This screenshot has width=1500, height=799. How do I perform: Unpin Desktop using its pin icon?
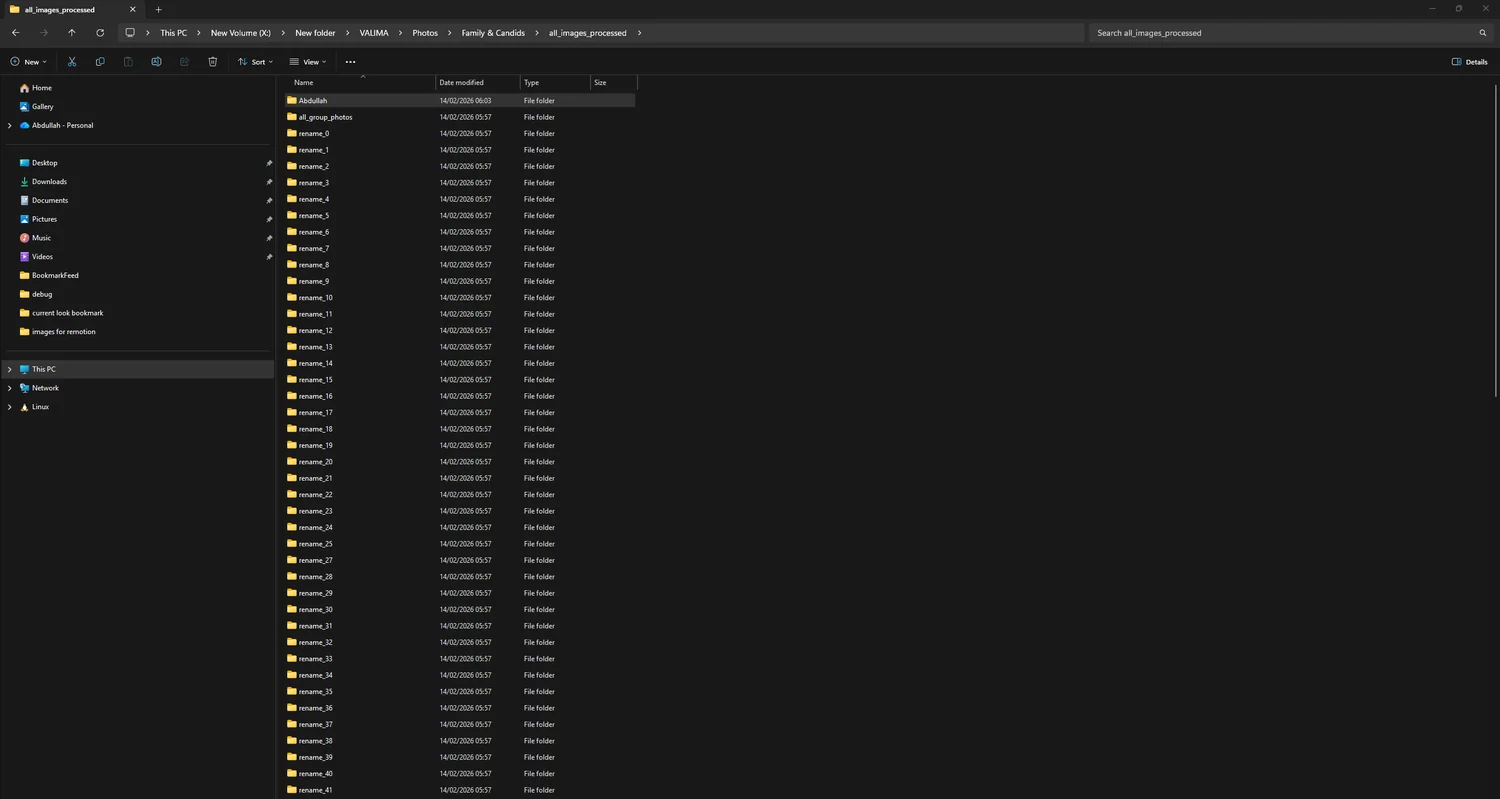pos(268,163)
